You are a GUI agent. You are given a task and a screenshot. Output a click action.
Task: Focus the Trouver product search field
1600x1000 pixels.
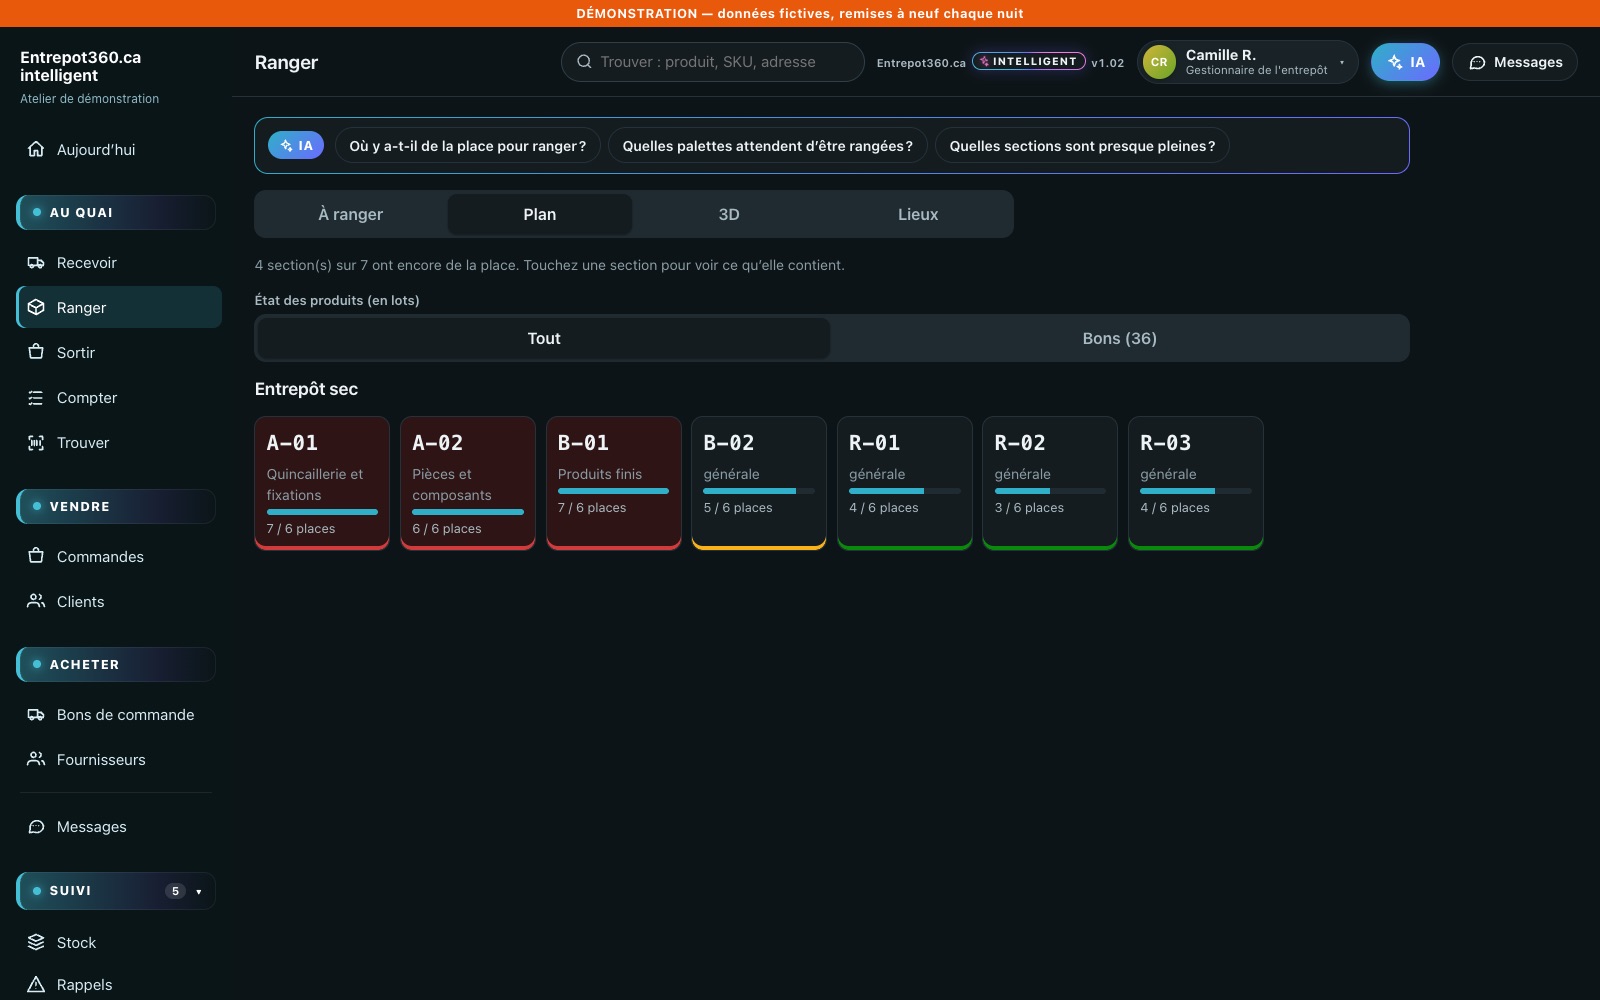713,62
